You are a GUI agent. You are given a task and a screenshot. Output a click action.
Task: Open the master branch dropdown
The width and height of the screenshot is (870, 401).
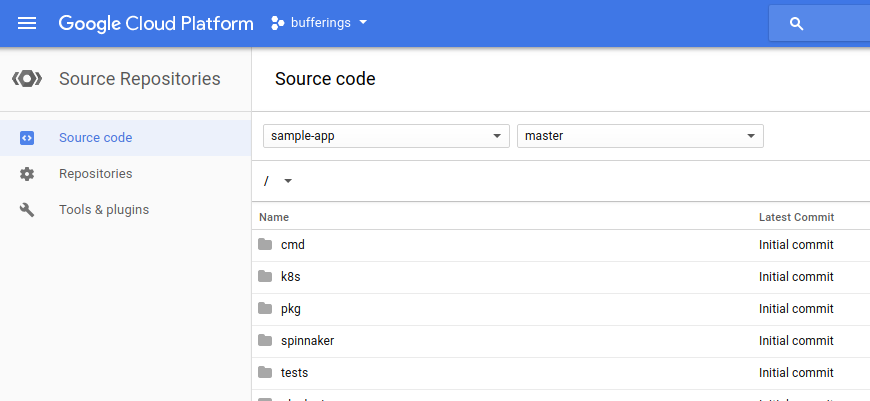(640, 136)
